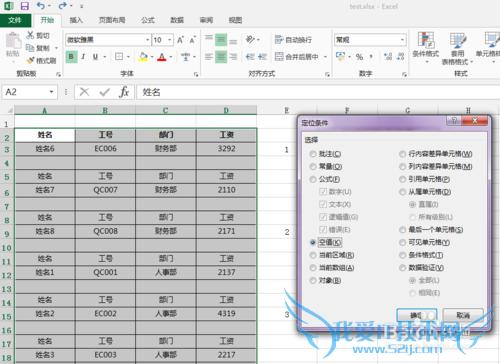
Task: Expand the Name Box dropdown arrow
Action: [x=51, y=92]
